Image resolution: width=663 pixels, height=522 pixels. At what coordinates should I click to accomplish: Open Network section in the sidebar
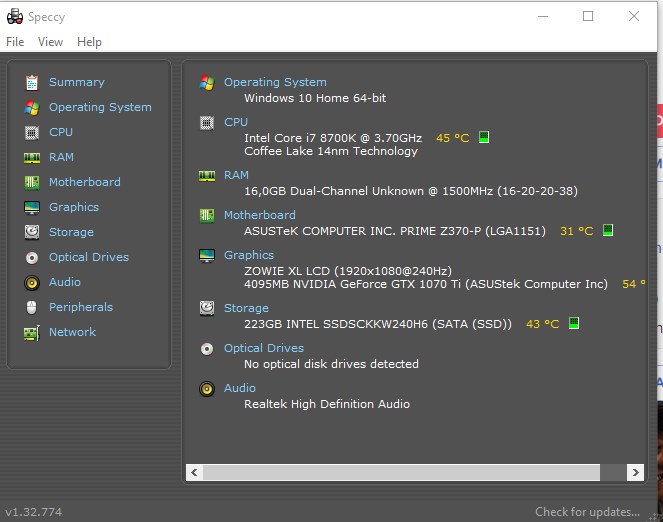click(72, 332)
